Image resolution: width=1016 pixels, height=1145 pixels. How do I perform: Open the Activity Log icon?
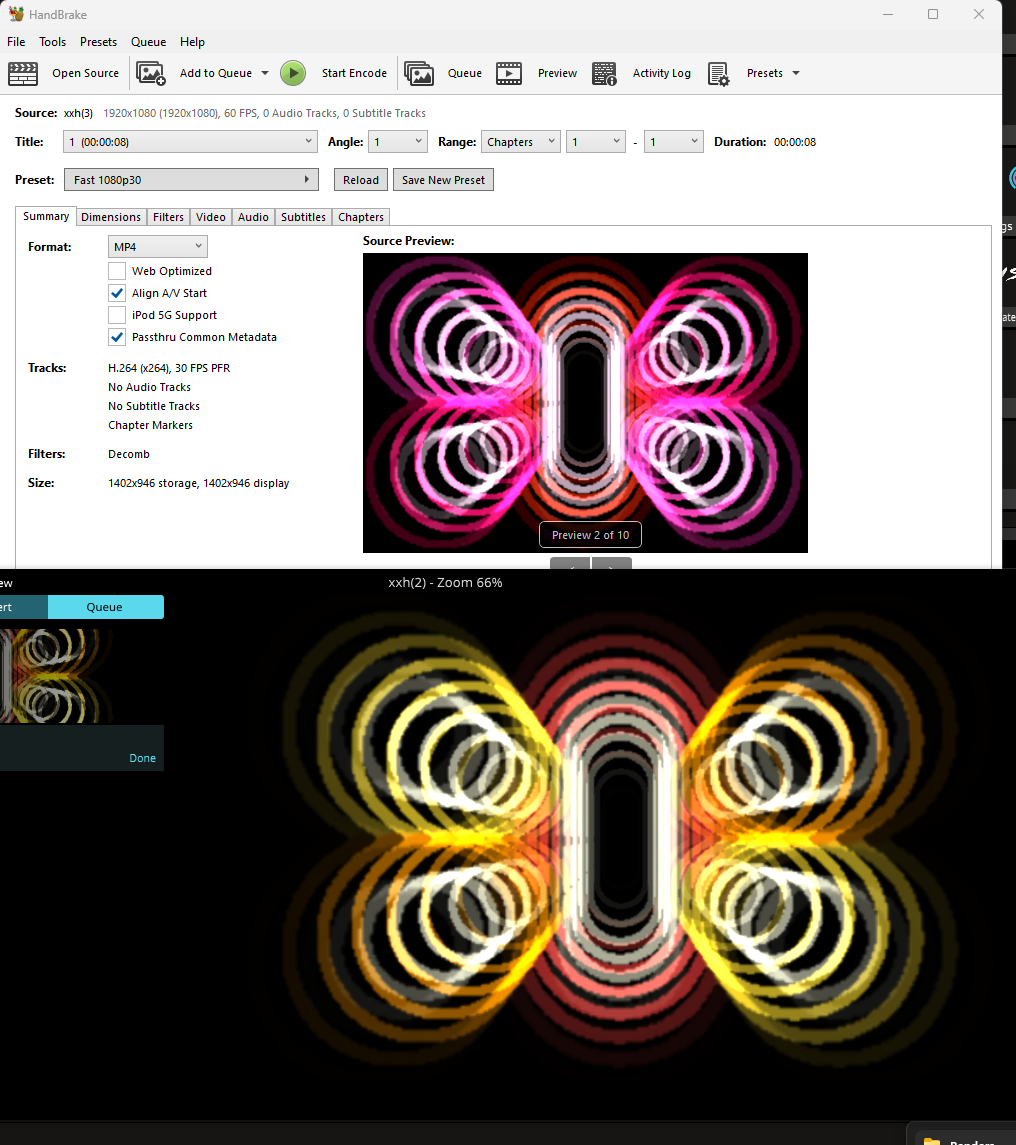tap(604, 73)
